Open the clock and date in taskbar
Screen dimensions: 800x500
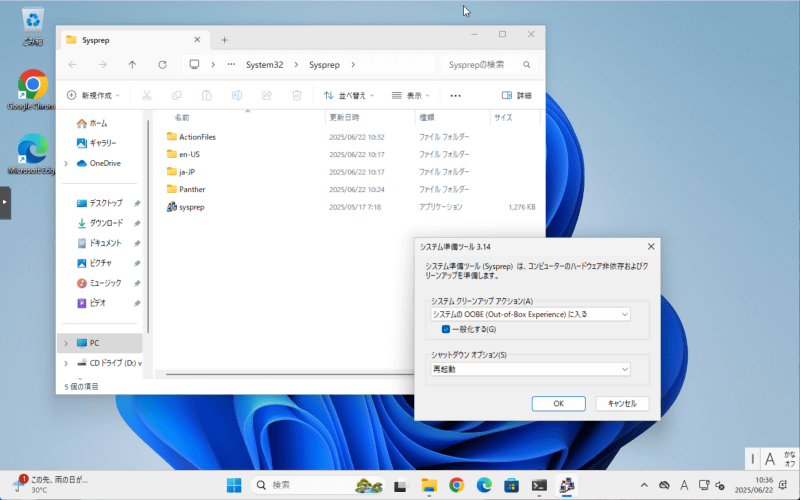tap(754, 485)
